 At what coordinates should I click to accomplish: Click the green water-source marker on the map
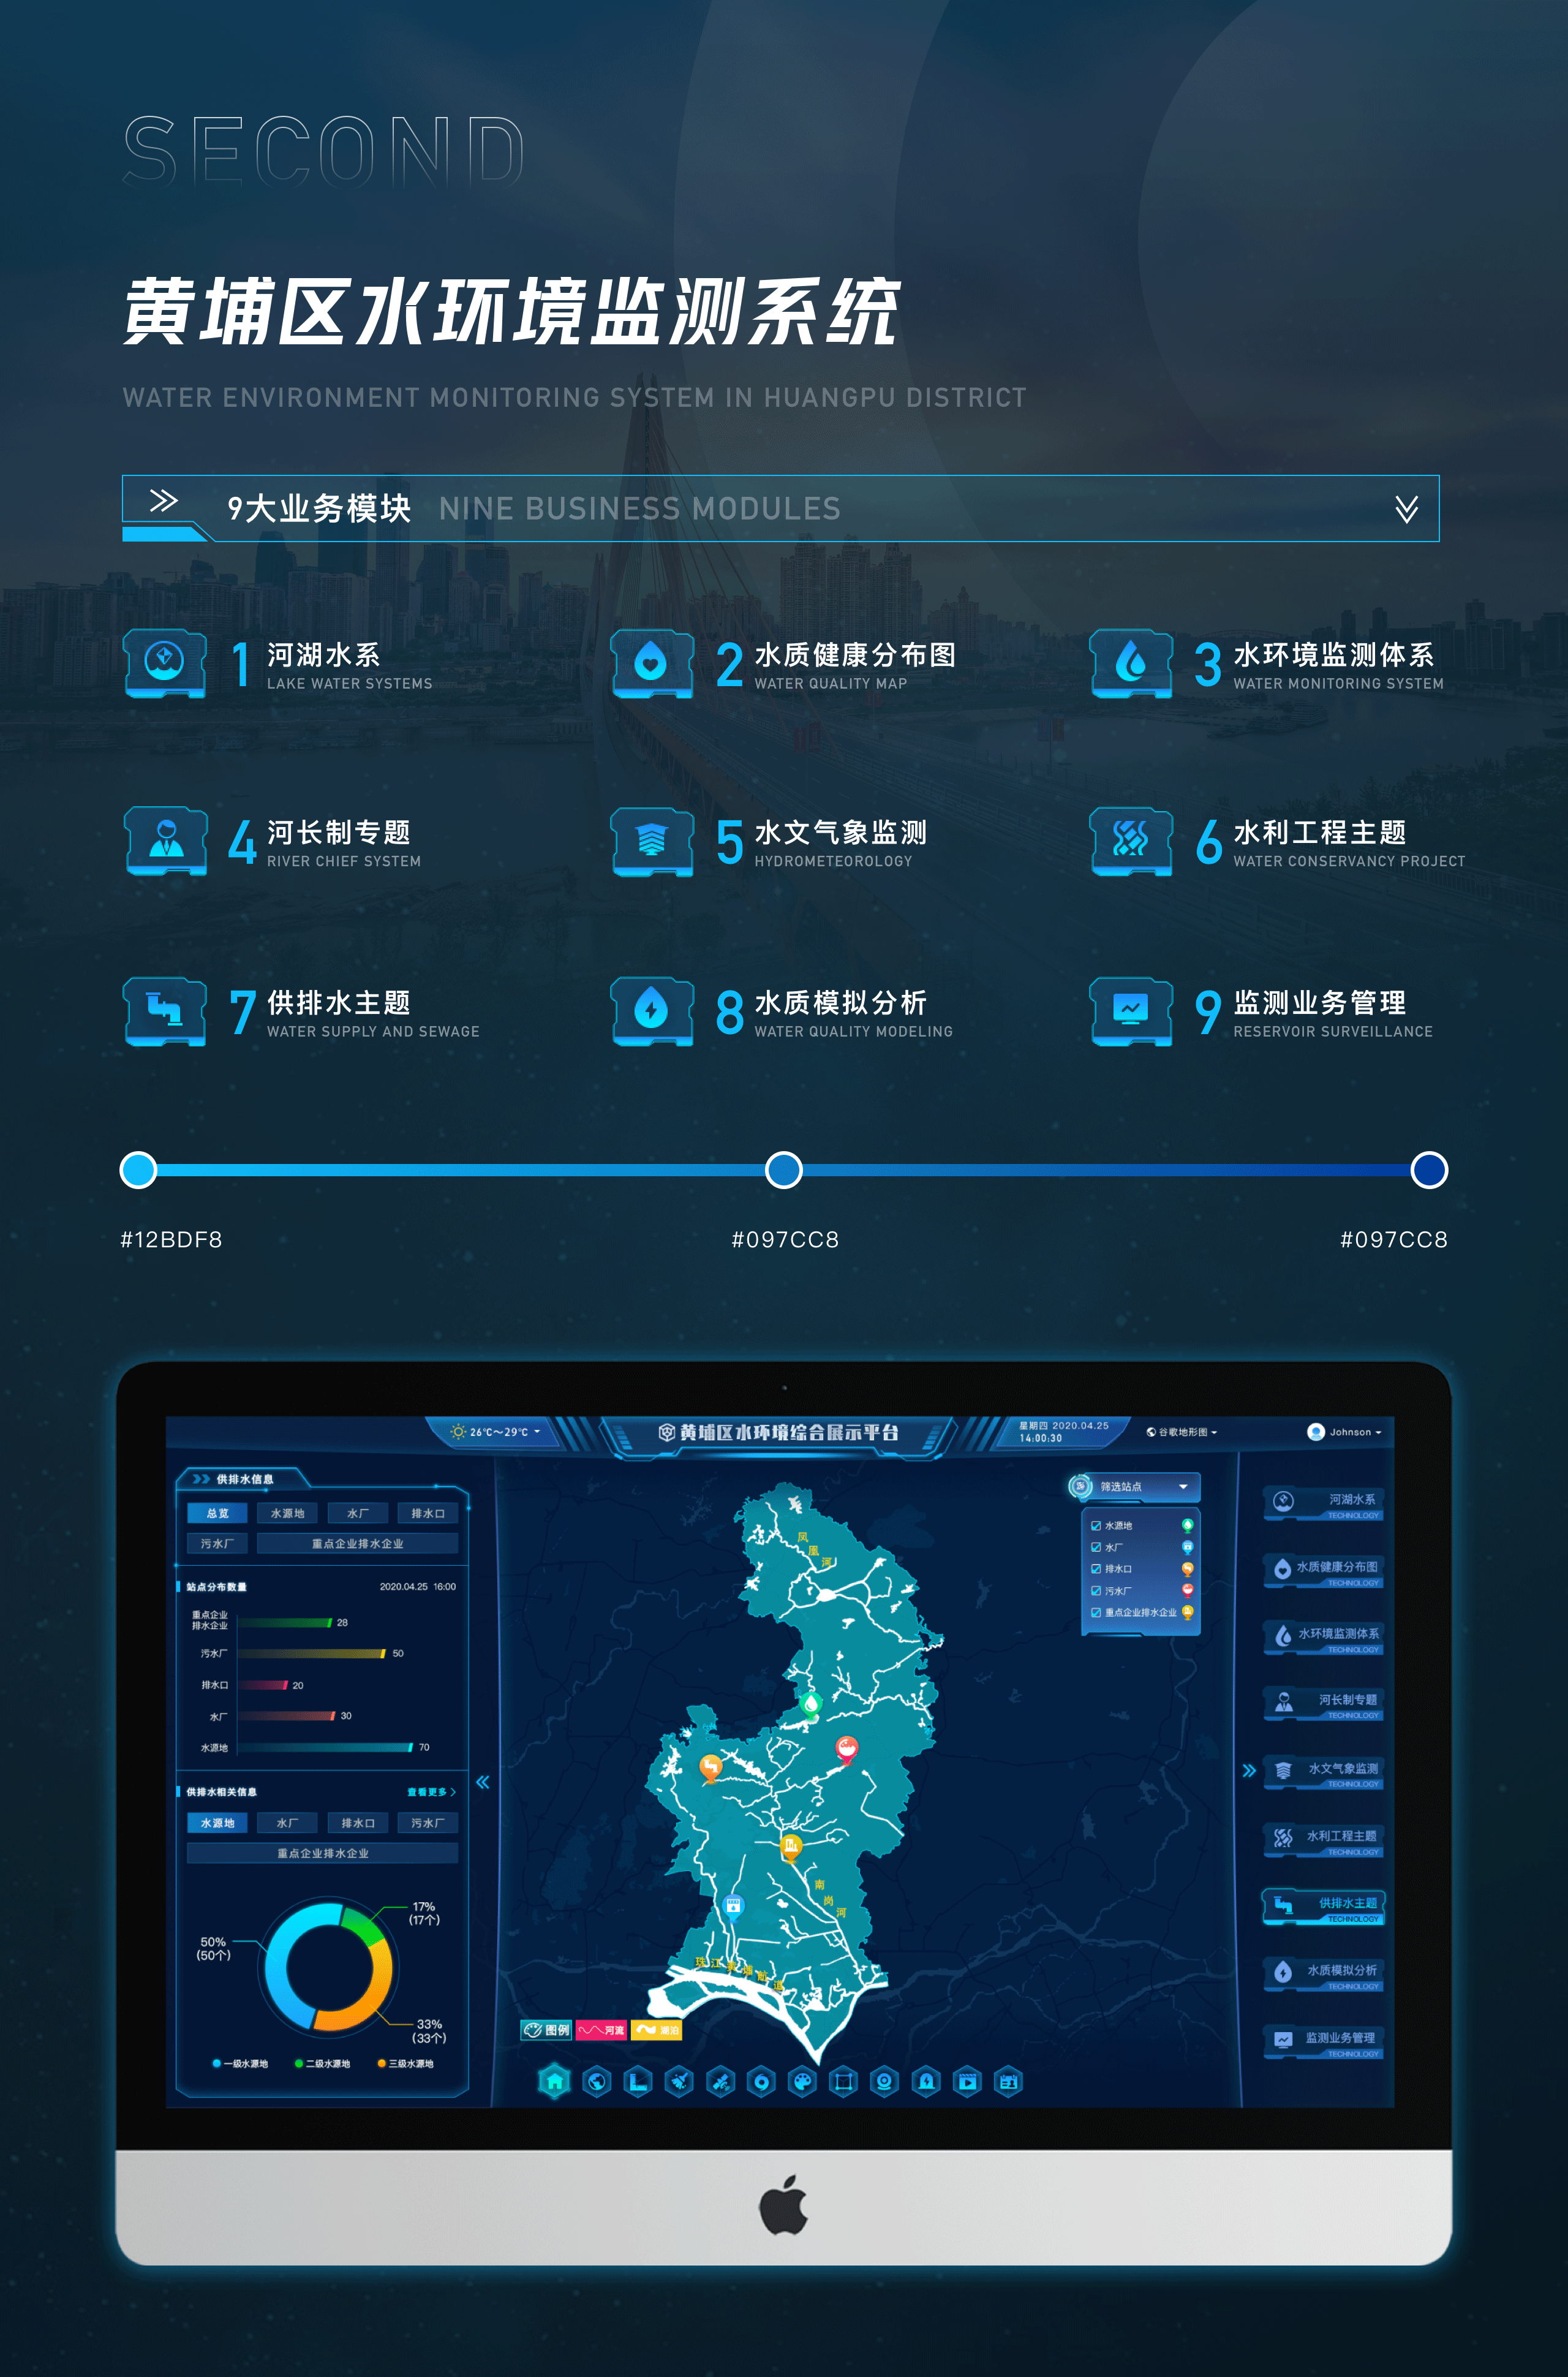(x=811, y=1705)
